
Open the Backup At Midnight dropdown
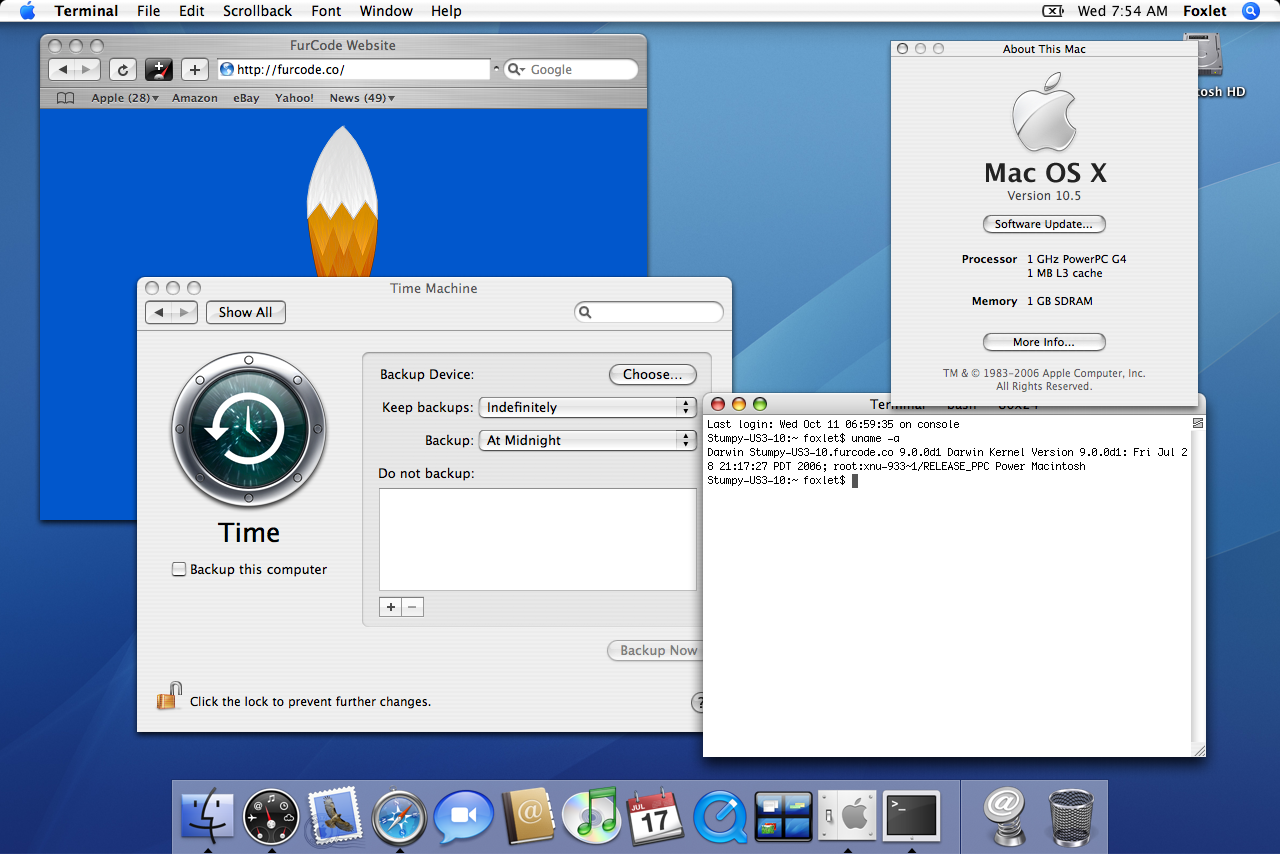tap(587, 440)
